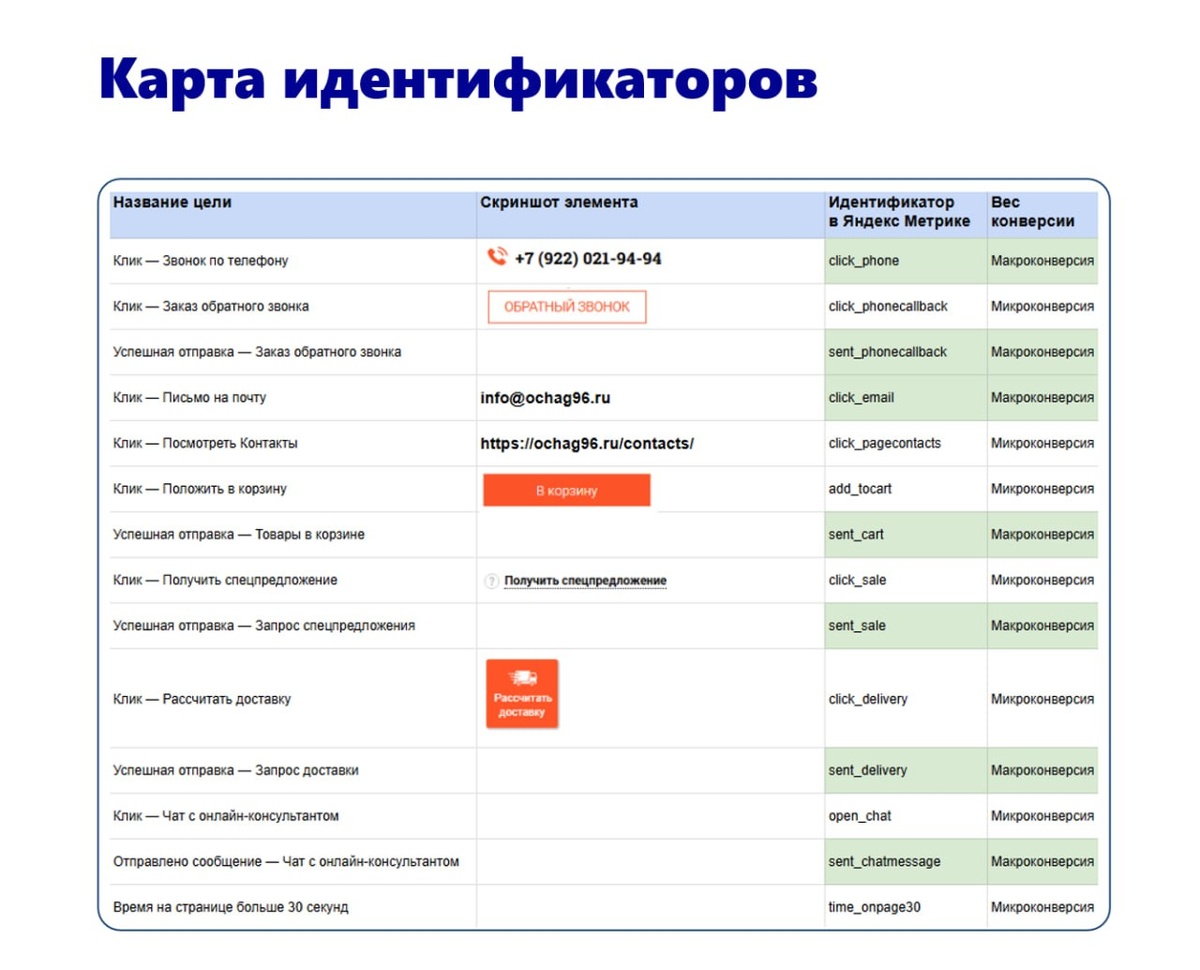Click the orange phone handset icon
Screen dimensions: 1200x970
[497, 257]
